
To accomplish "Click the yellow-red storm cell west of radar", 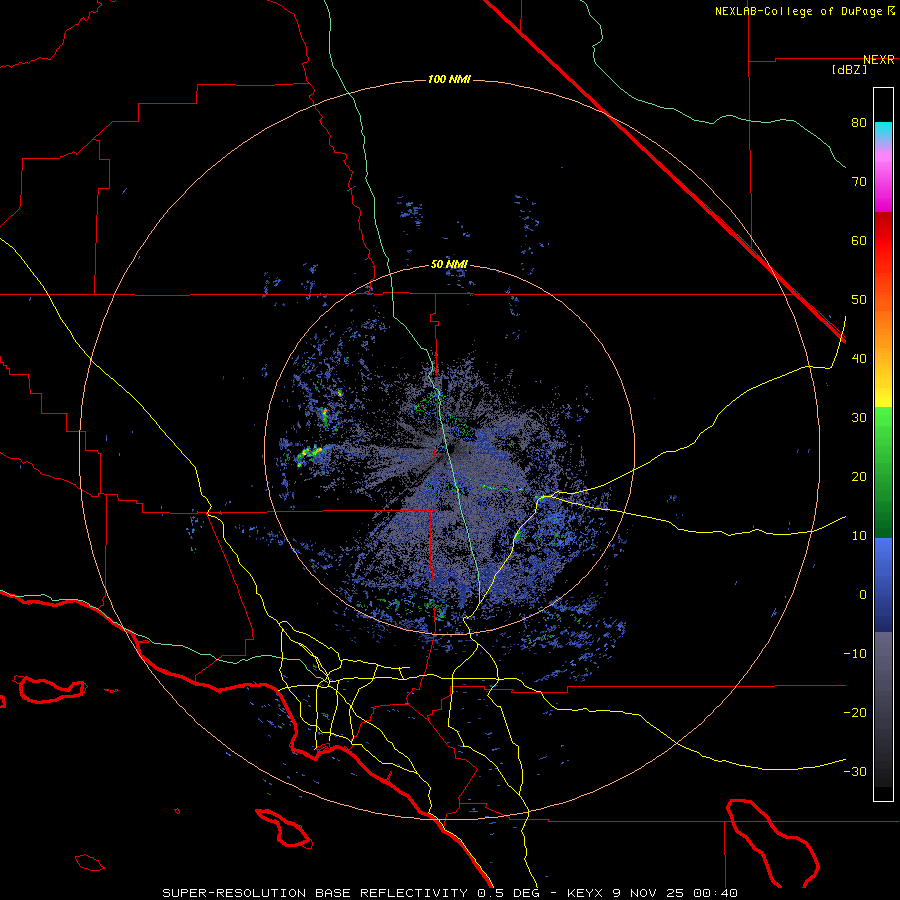I will click(310, 455).
